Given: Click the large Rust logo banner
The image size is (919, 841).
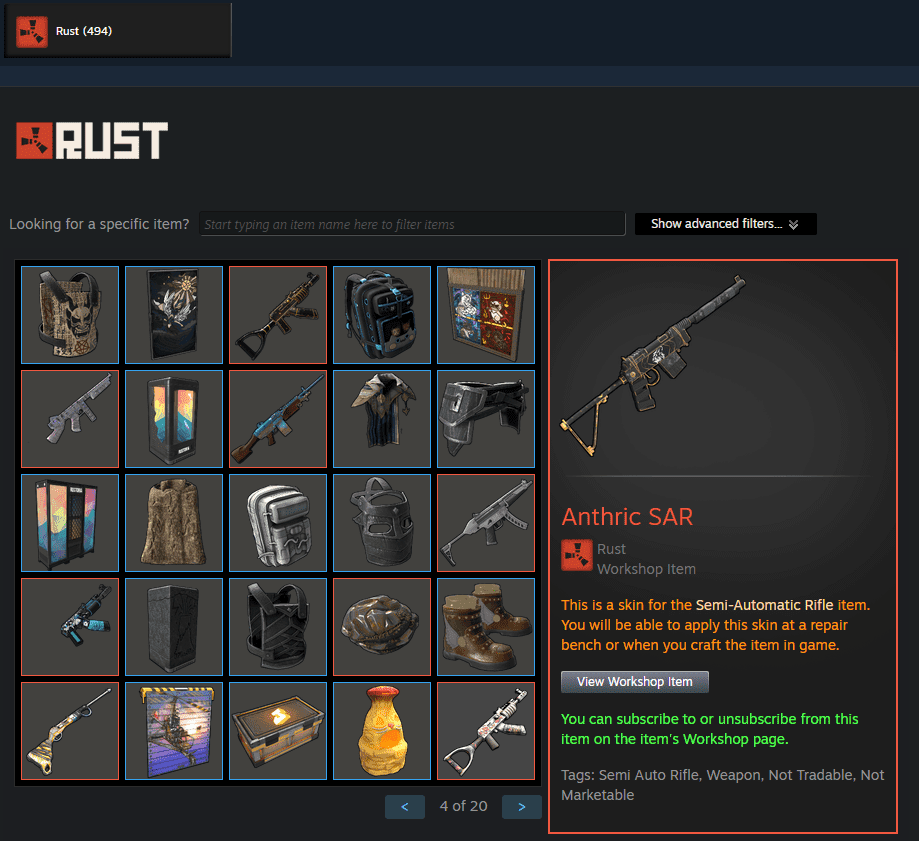Looking at the screenshot, I should pos(92,141).
